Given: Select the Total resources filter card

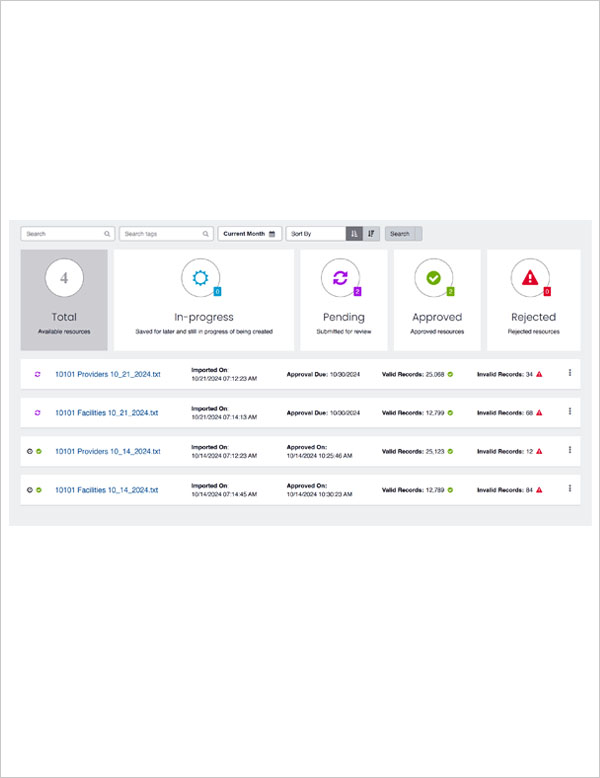Looking at the screenshot, I should pyautogui.click(x=64, y=300).
